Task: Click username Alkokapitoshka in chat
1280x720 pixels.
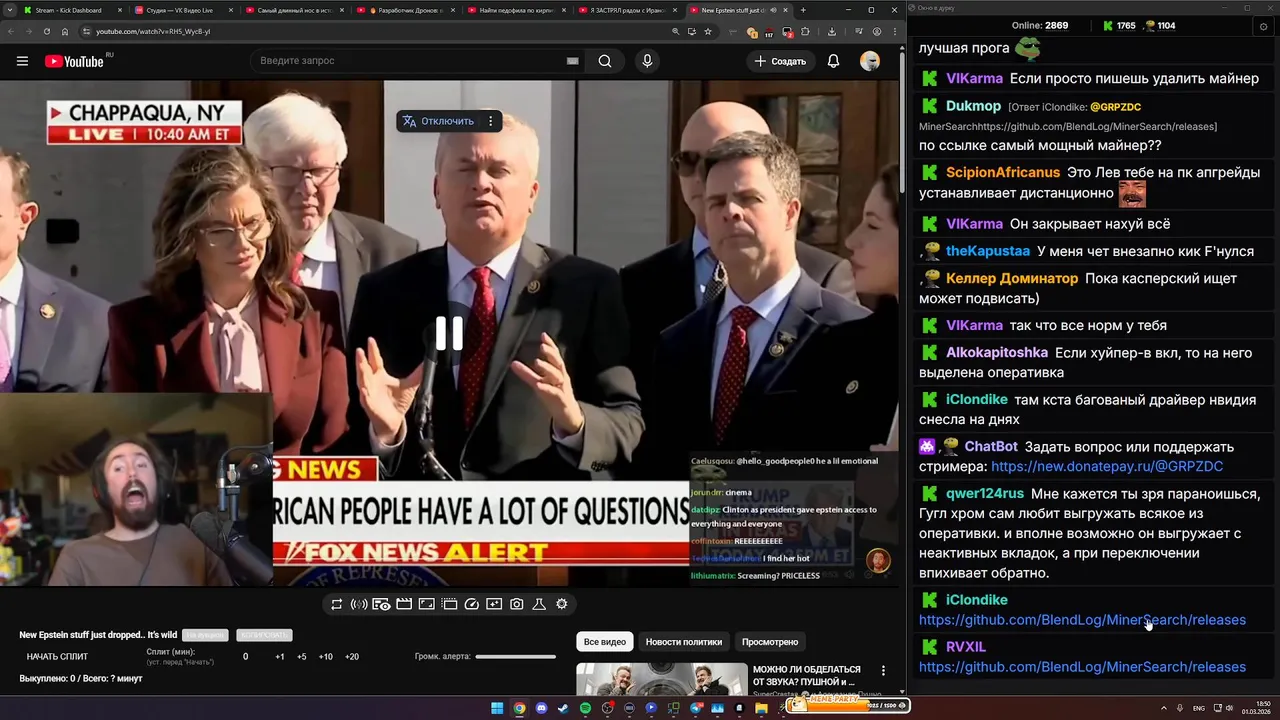Action: 997,353
